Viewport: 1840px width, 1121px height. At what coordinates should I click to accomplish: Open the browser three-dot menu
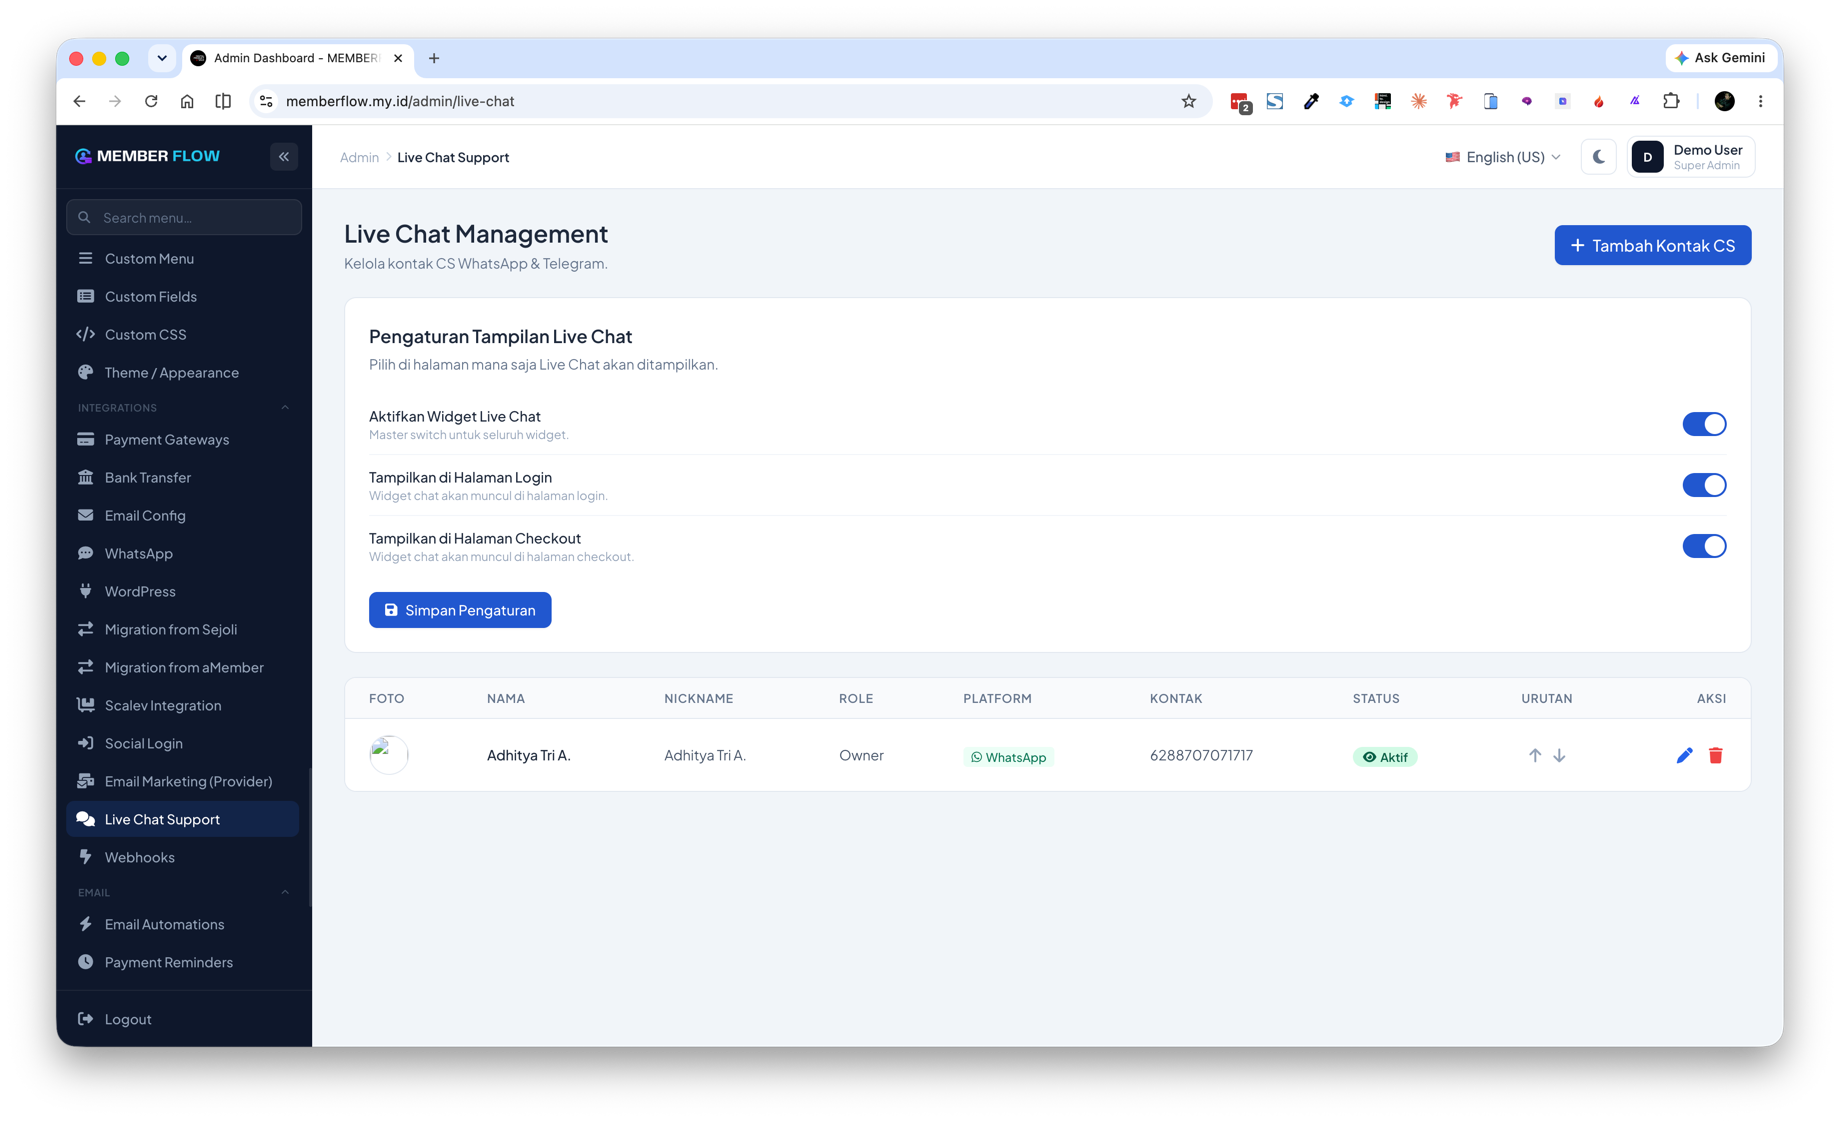[1761, 101]
